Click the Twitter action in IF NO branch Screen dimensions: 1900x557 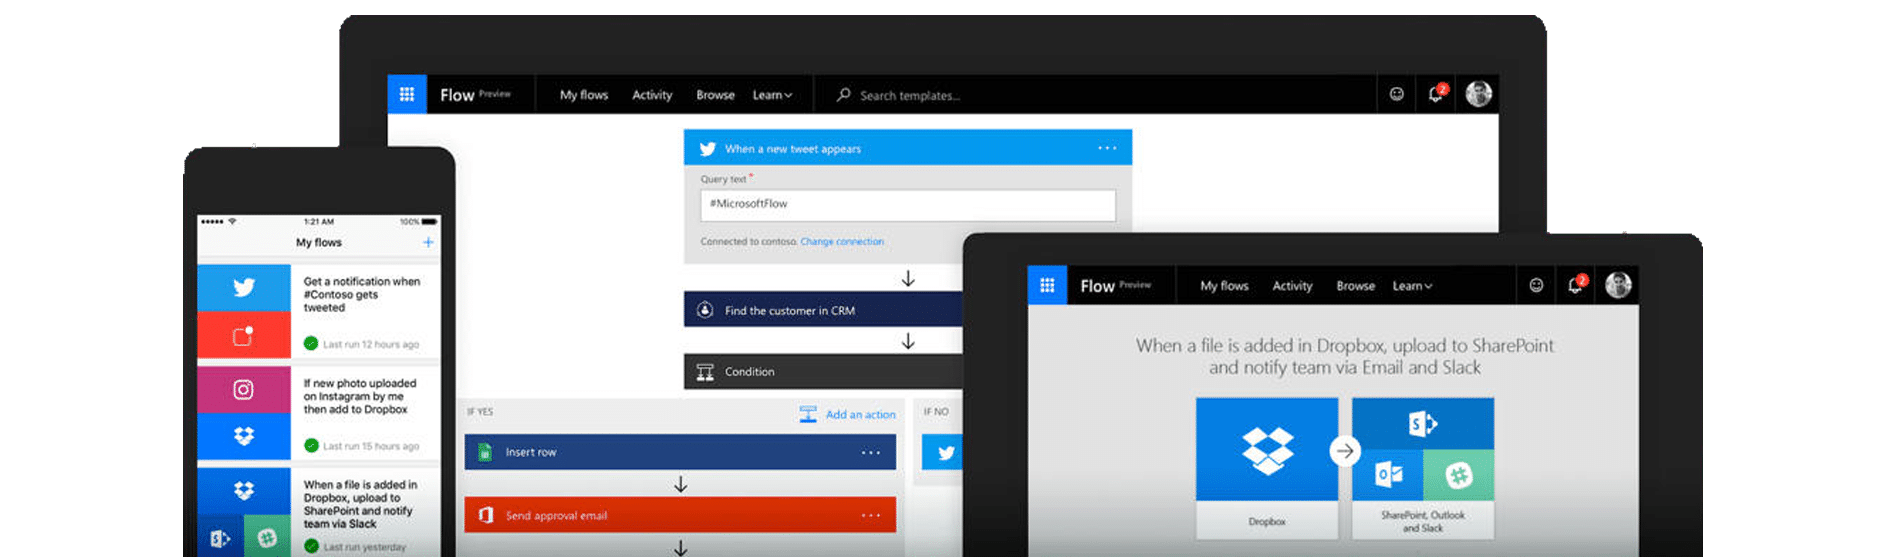[942, 452]
